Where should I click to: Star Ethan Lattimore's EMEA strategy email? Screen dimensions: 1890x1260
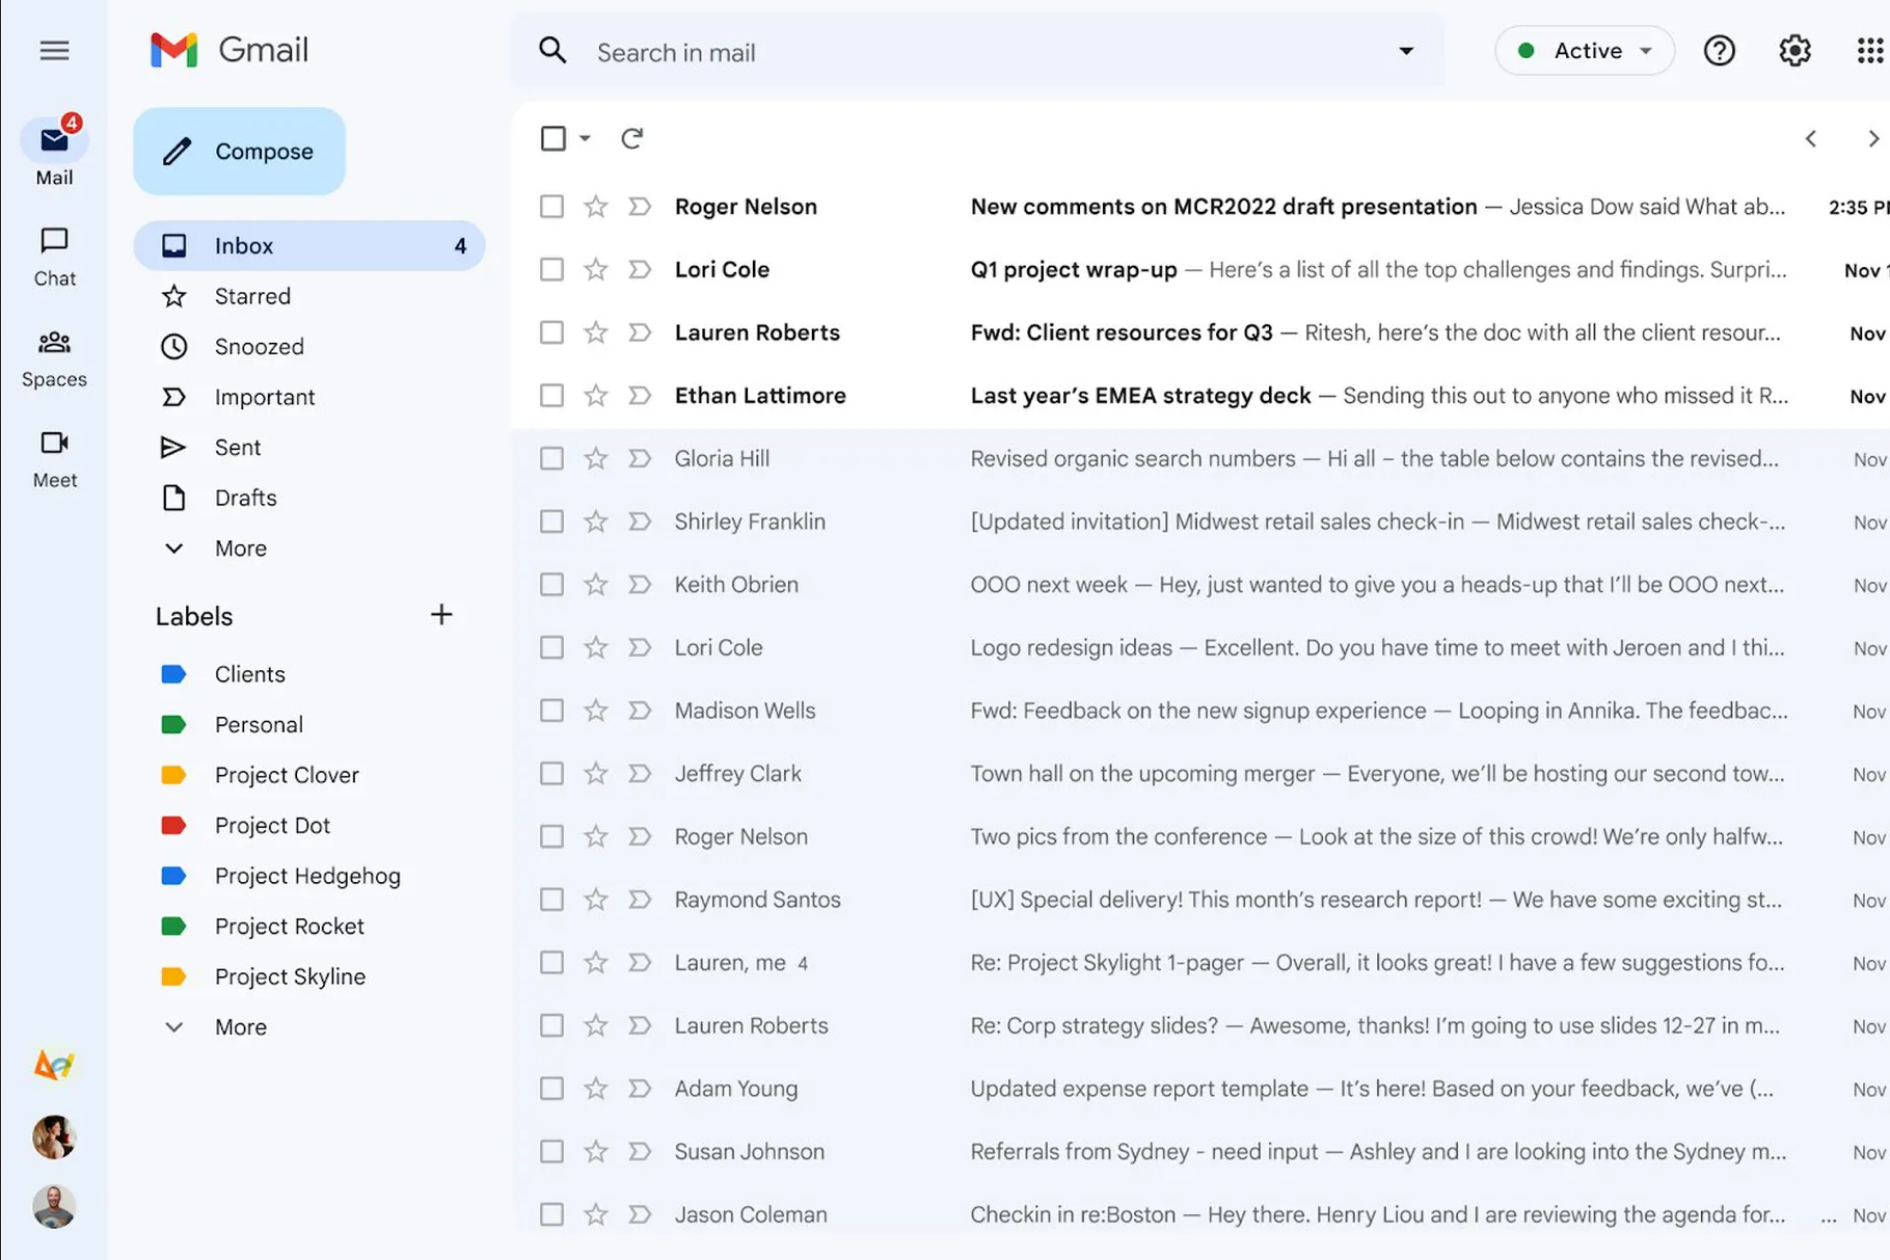[x=595, y=395]
